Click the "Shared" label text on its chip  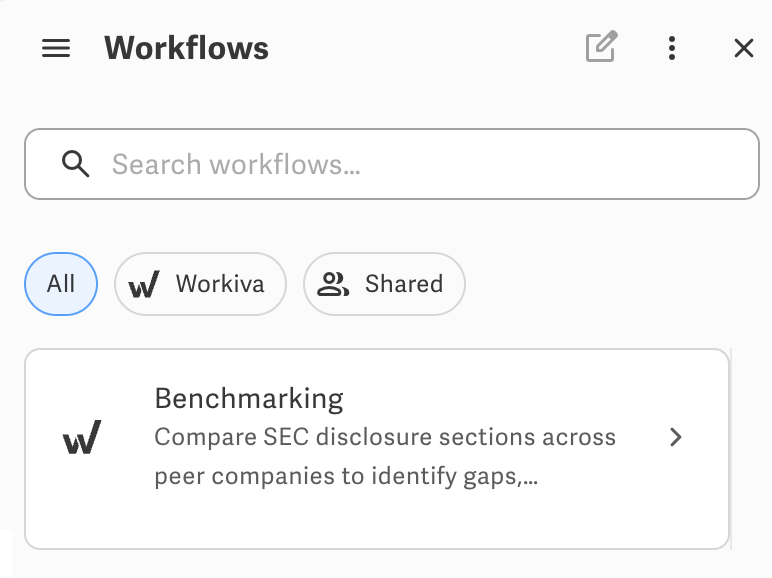[x=404, y=284]
